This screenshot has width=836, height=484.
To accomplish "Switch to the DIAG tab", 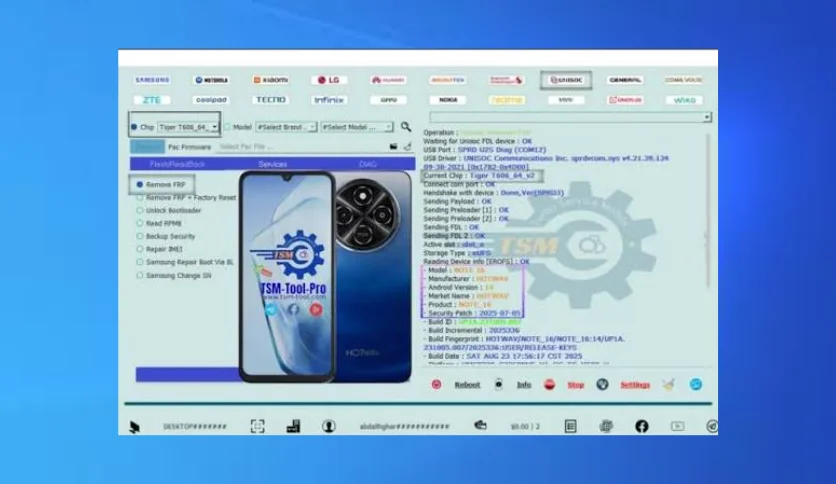I will click(367, 164).
